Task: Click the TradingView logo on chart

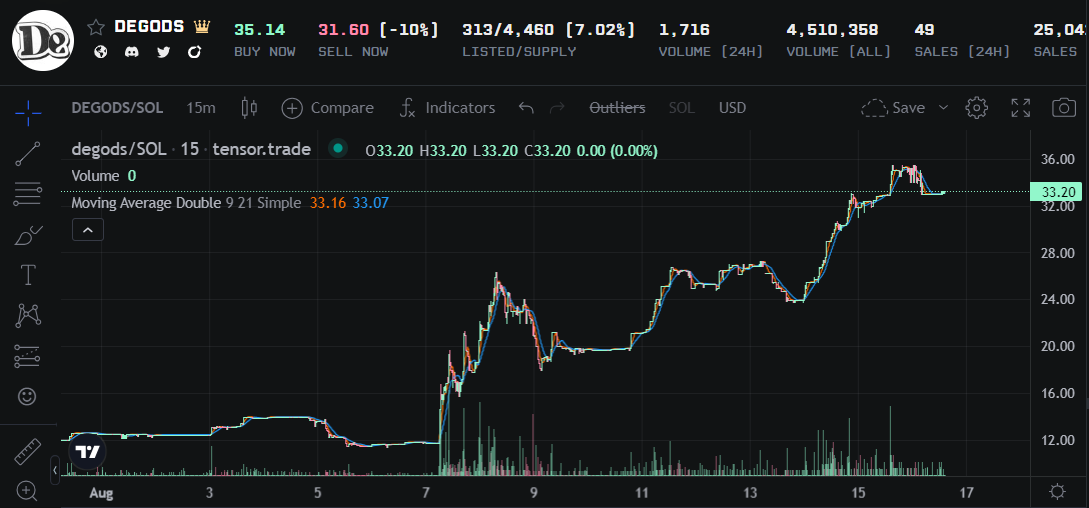Action: point(88,452)
